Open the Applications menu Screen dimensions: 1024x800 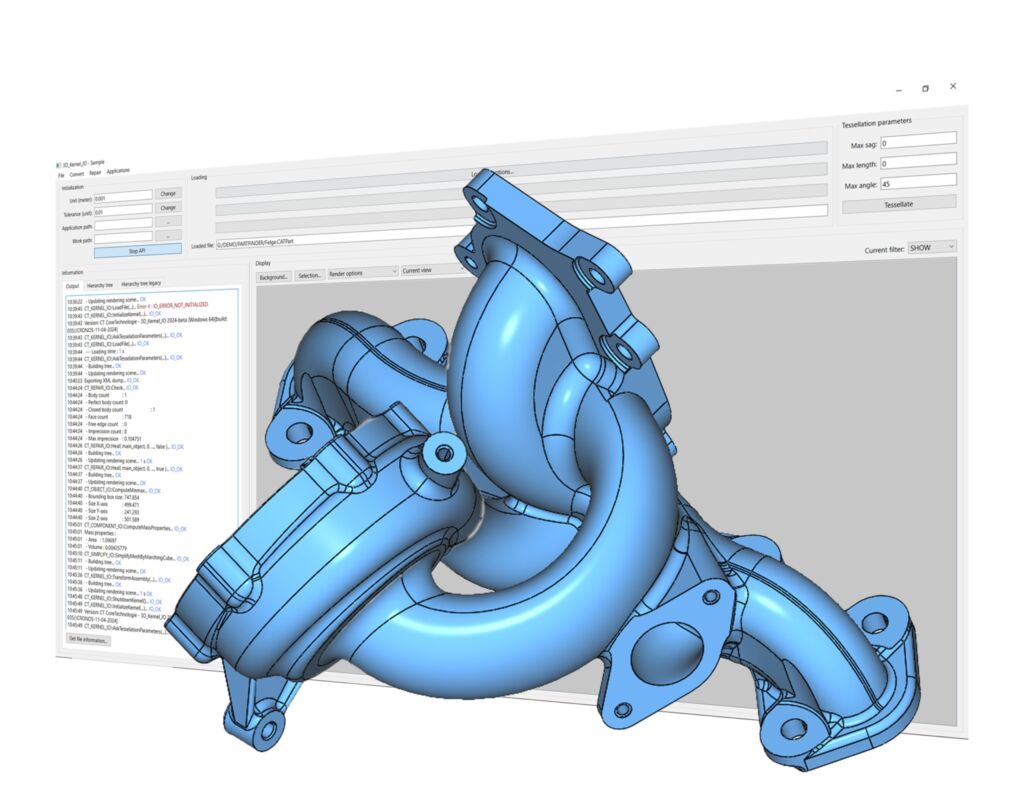click(x=118, y=171)
